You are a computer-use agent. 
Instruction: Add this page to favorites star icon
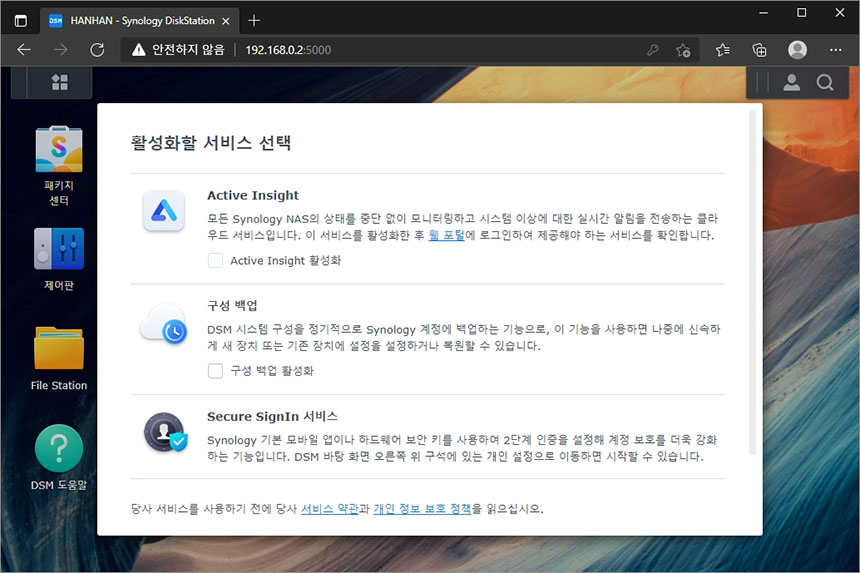(x=683, y=50)
